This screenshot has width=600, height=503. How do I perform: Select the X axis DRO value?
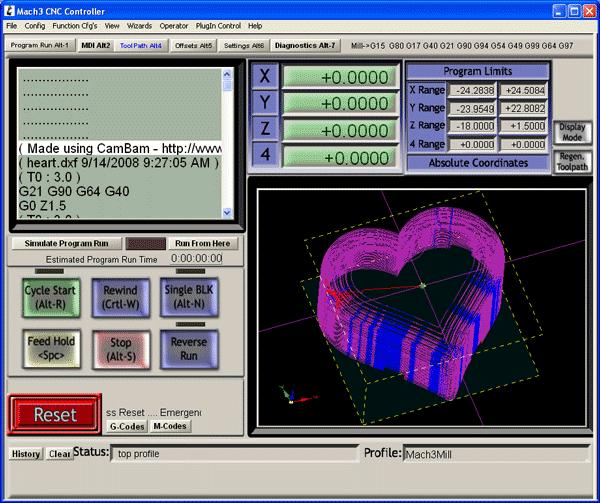point(340,77)
